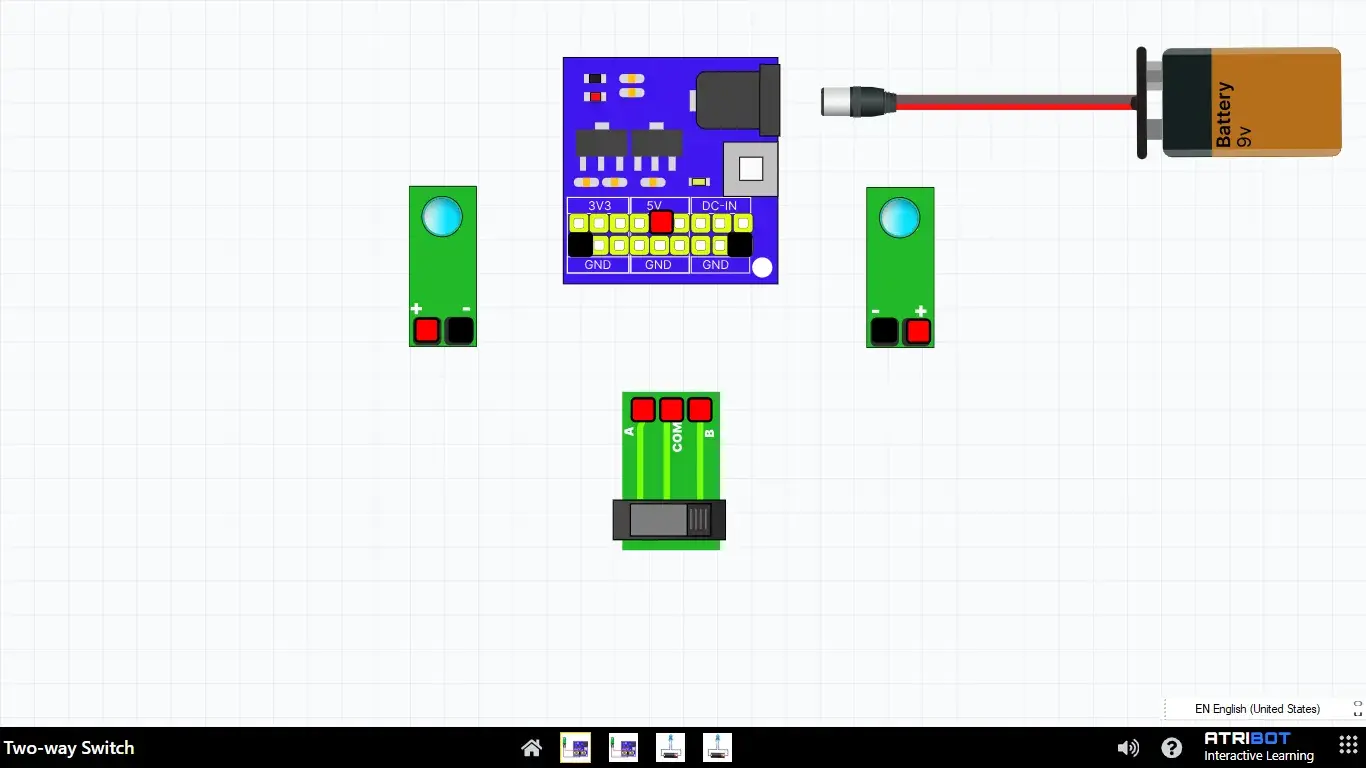Click the DC-IN label on the power board
The height and width of the screenshot is (768, 1366).
point(719,205)
